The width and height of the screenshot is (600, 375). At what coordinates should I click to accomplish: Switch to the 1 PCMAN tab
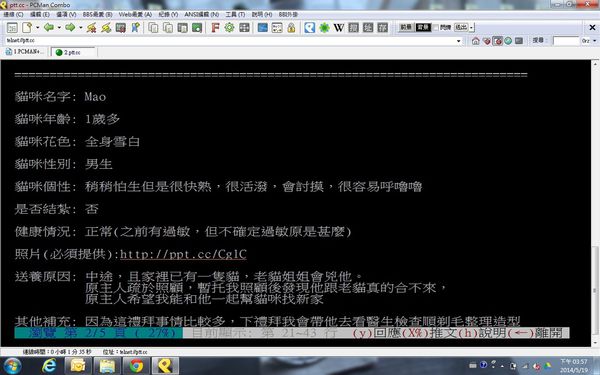pyautogui.click(x=25, y=52)
